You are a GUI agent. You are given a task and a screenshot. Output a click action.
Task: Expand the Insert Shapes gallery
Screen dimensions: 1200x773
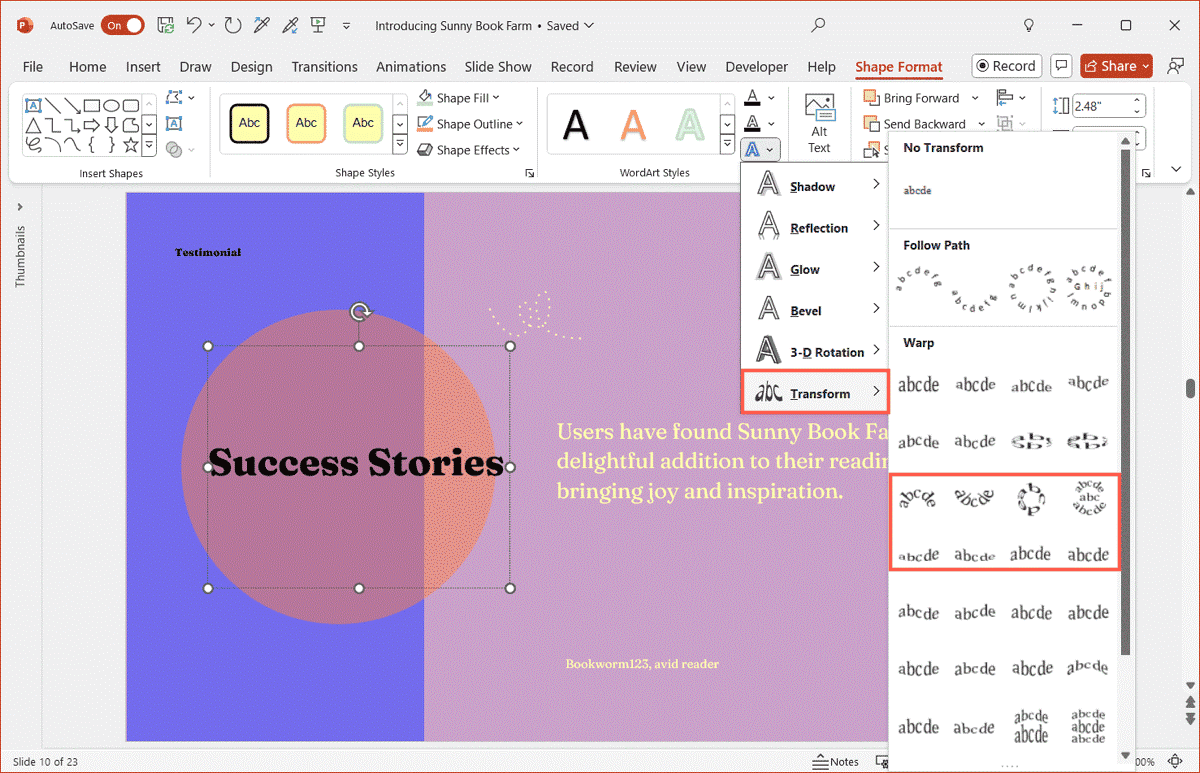click(149, 146)
